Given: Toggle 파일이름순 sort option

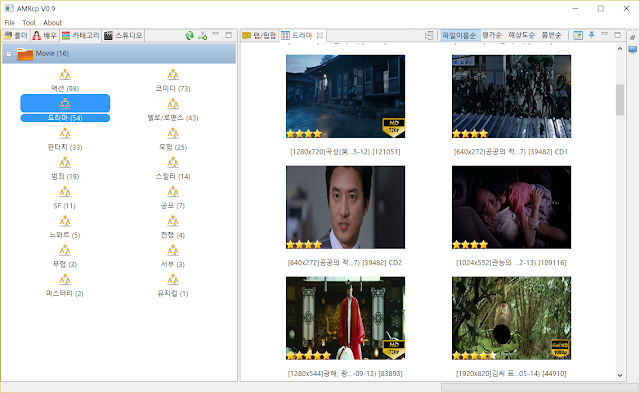Looking at the screenshot, I should (459, 36).
